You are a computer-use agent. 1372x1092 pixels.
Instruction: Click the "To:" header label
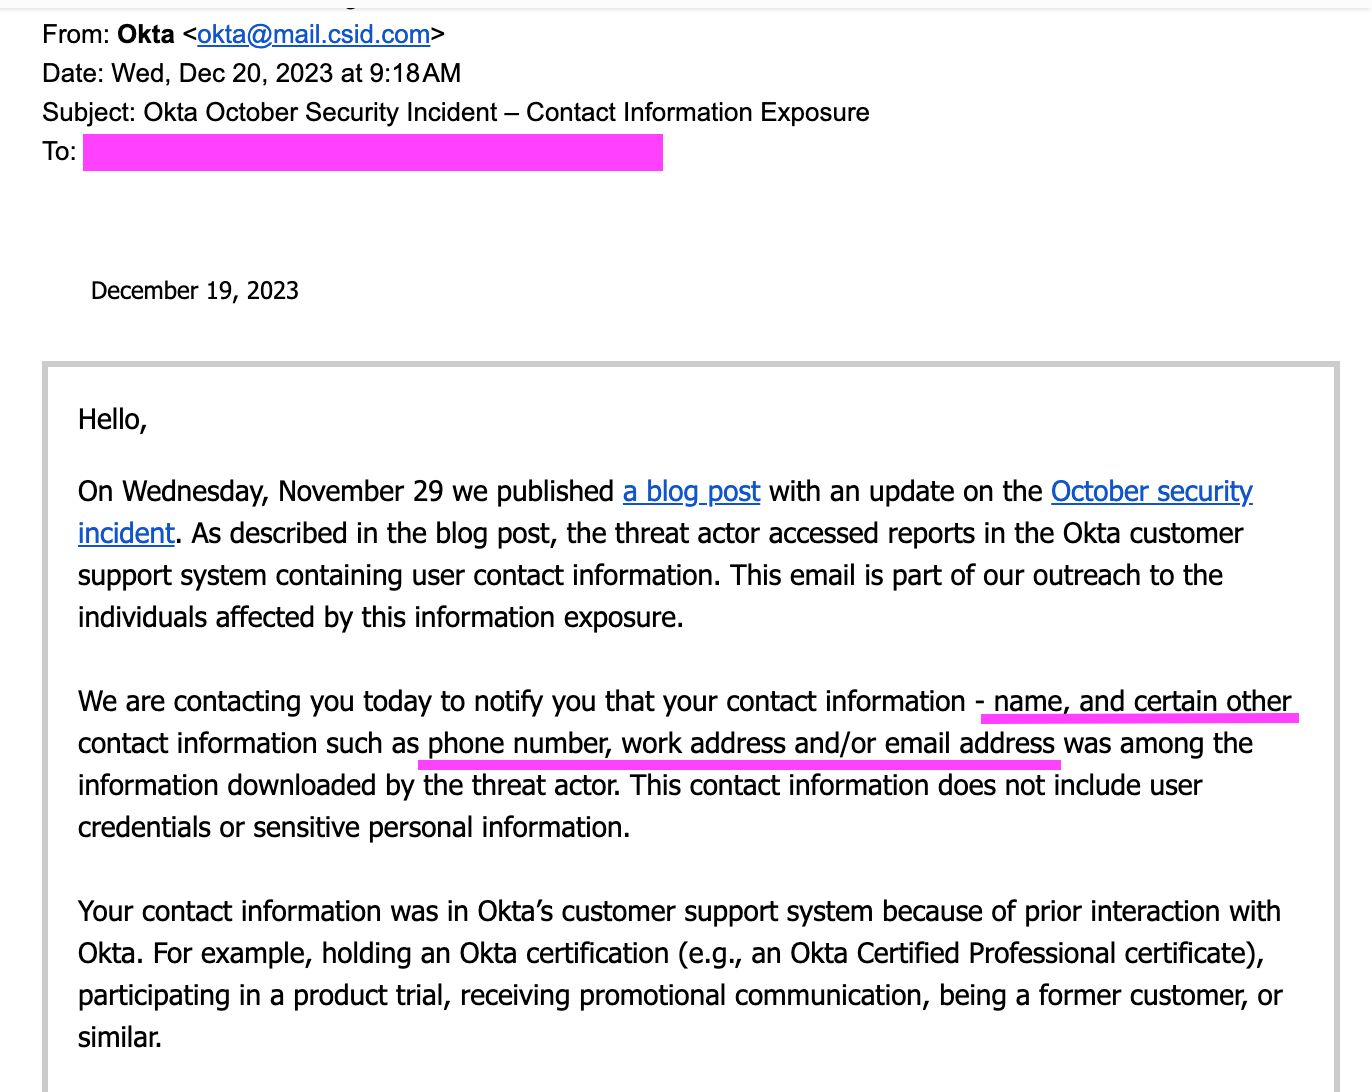(59, 152)
